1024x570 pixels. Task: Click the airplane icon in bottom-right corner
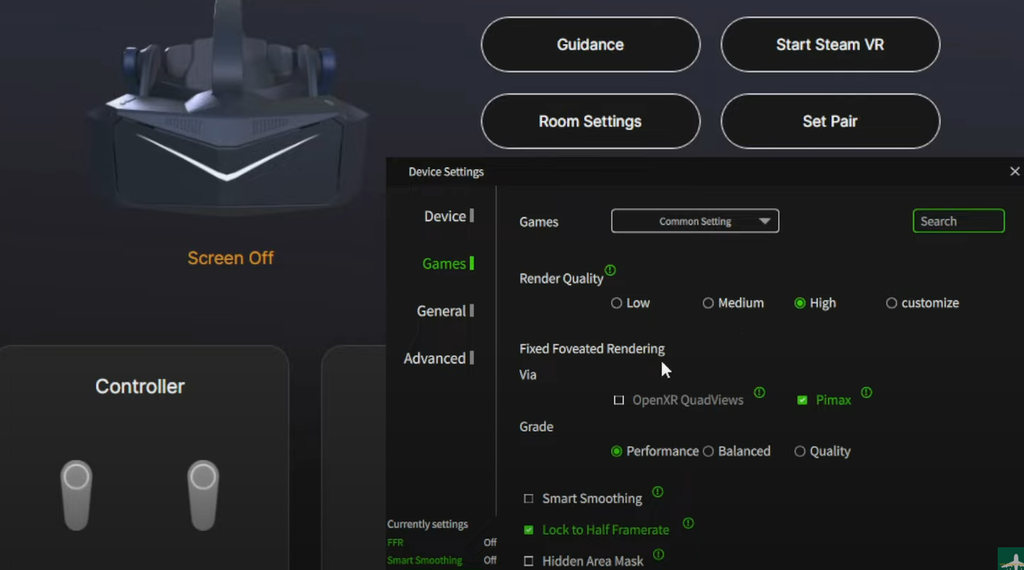(x=1010, y=558)
